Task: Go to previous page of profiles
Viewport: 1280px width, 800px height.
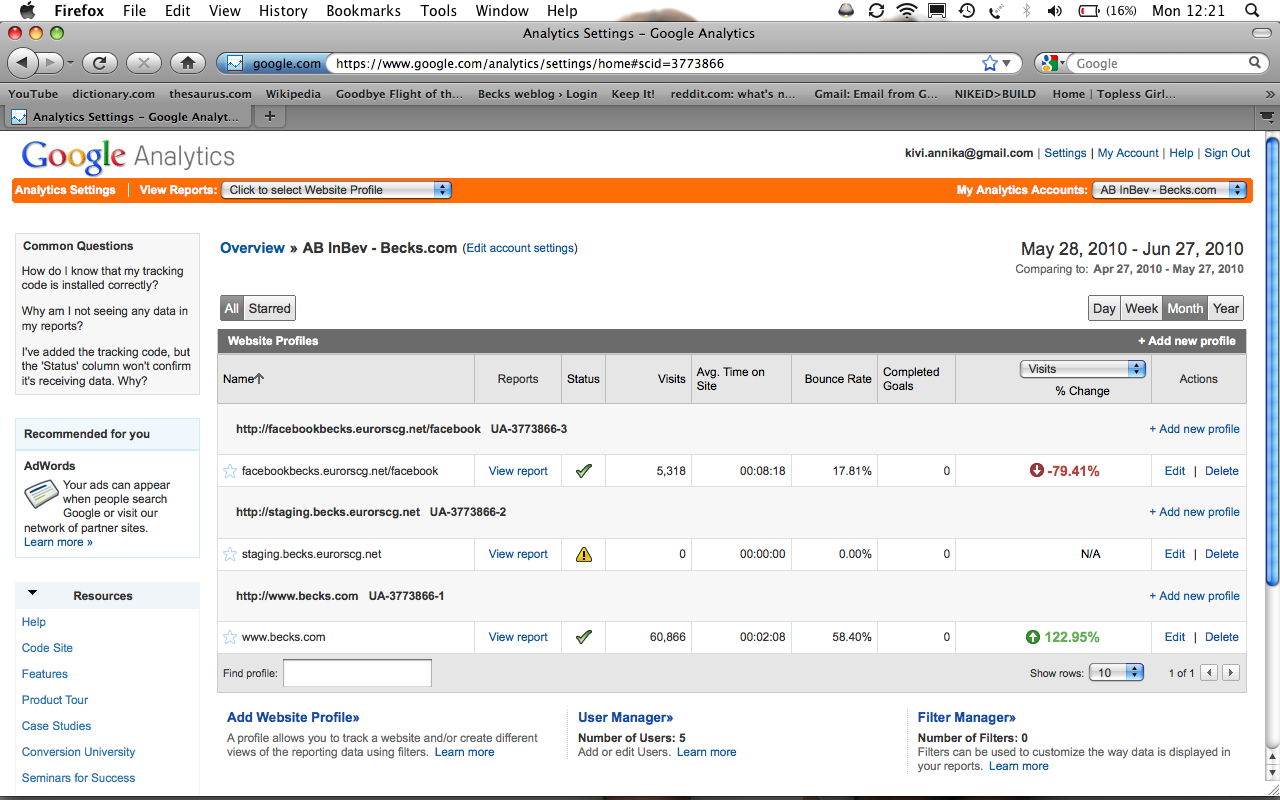Action: (1209, 673)
